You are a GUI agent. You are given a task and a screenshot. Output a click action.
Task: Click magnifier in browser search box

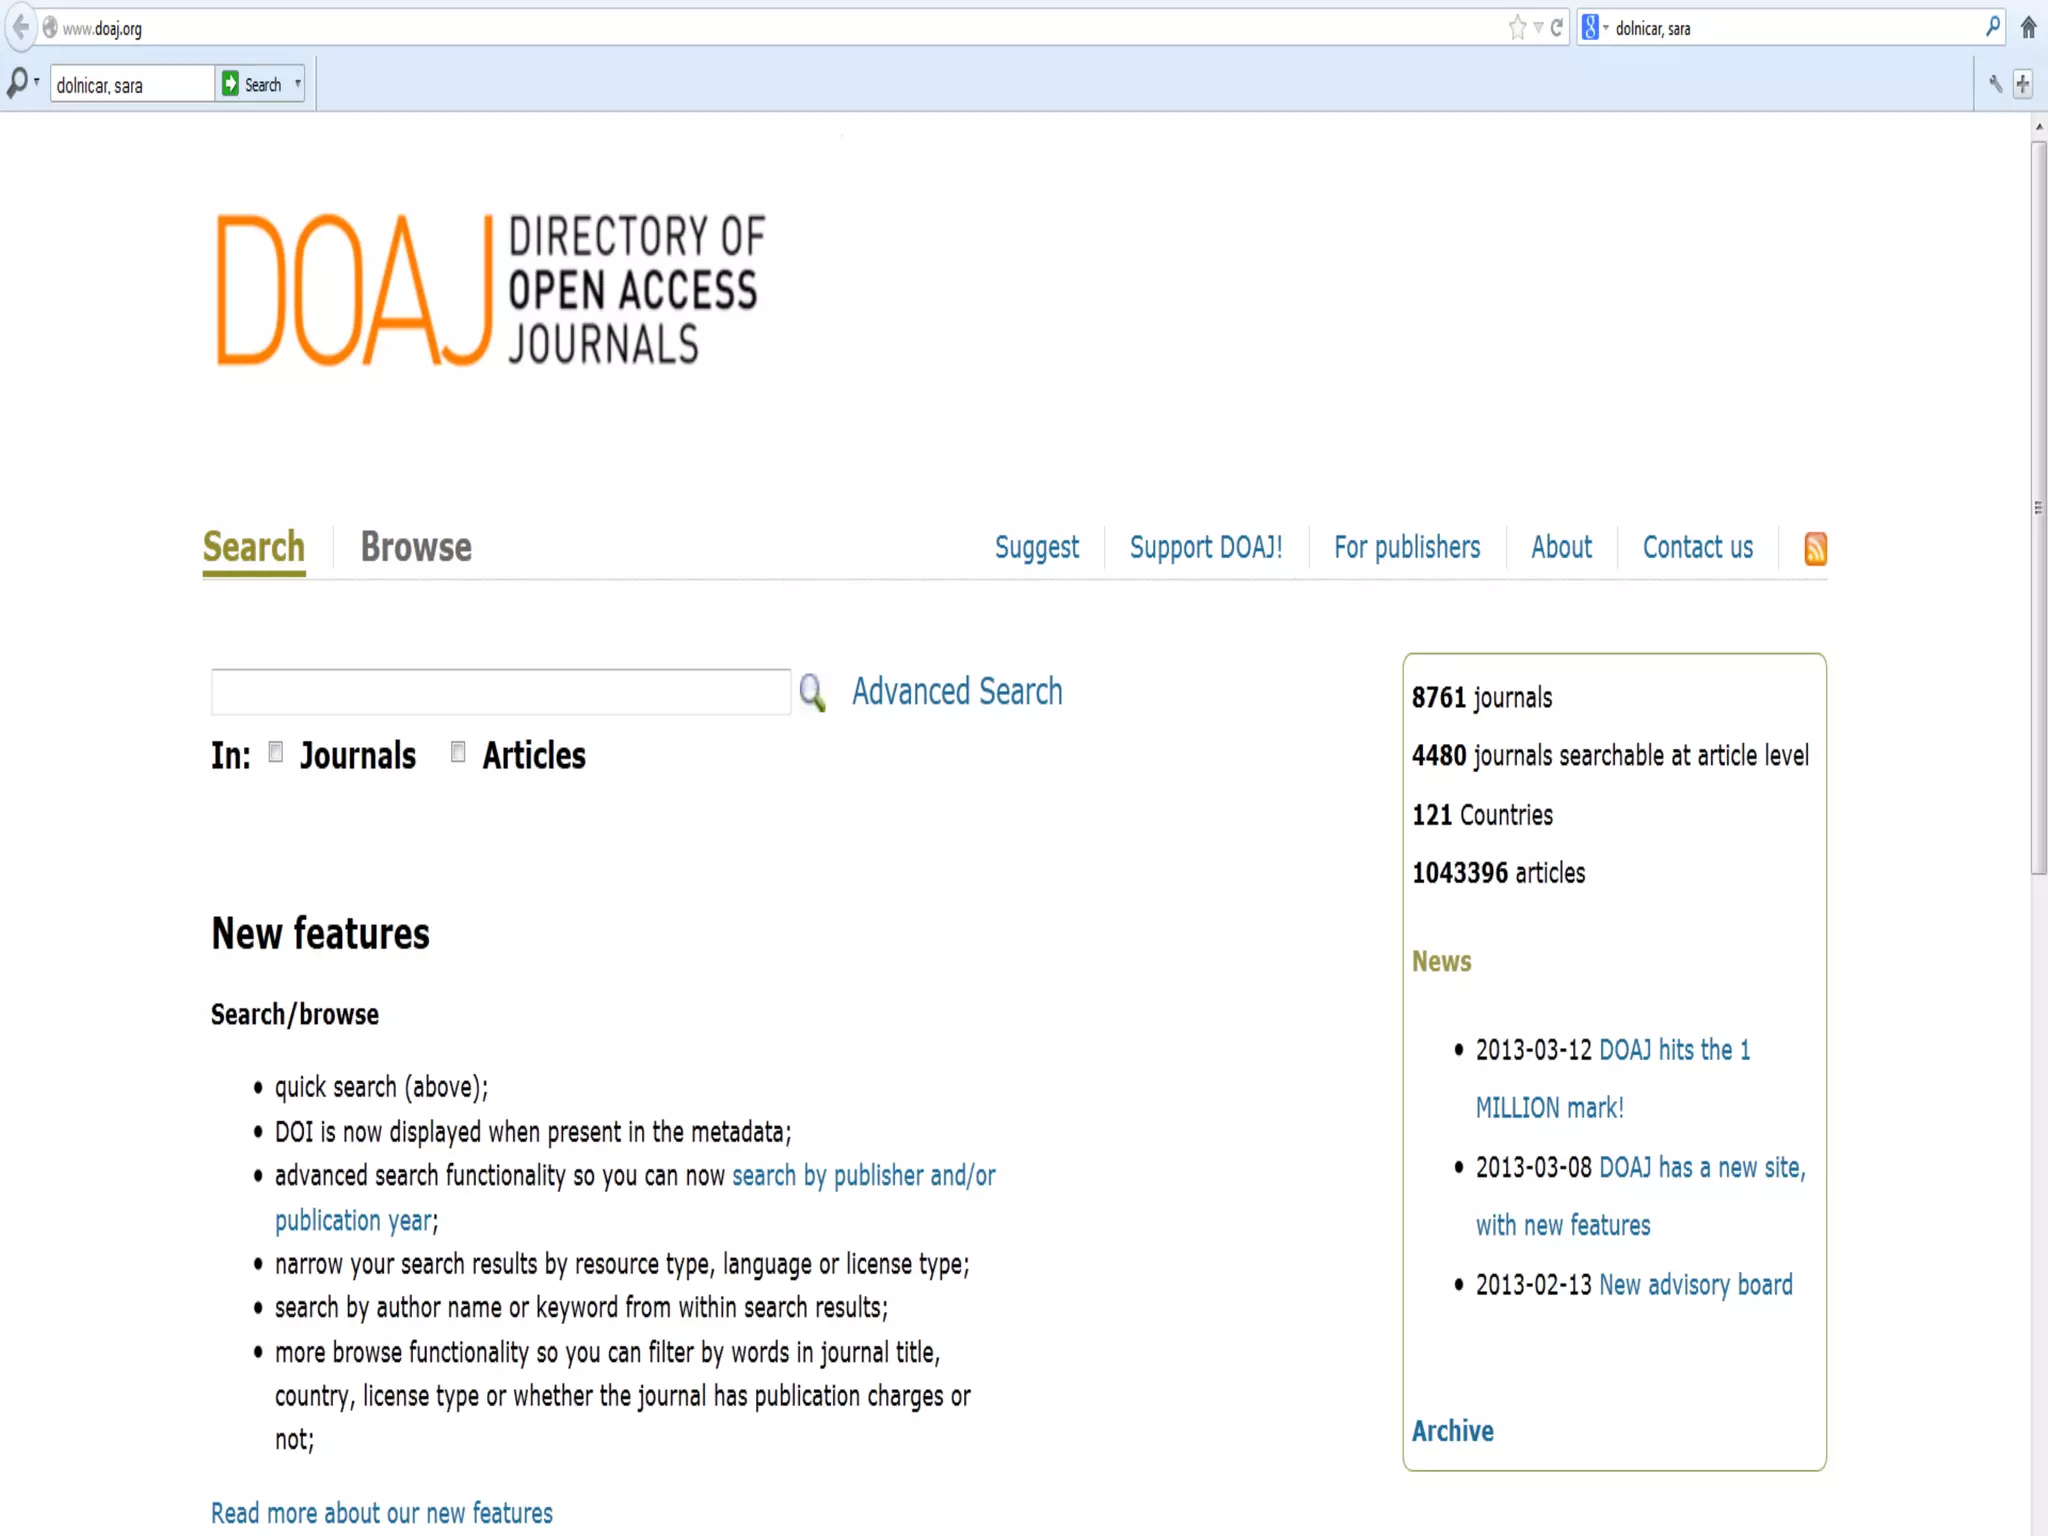(1992, 27)
